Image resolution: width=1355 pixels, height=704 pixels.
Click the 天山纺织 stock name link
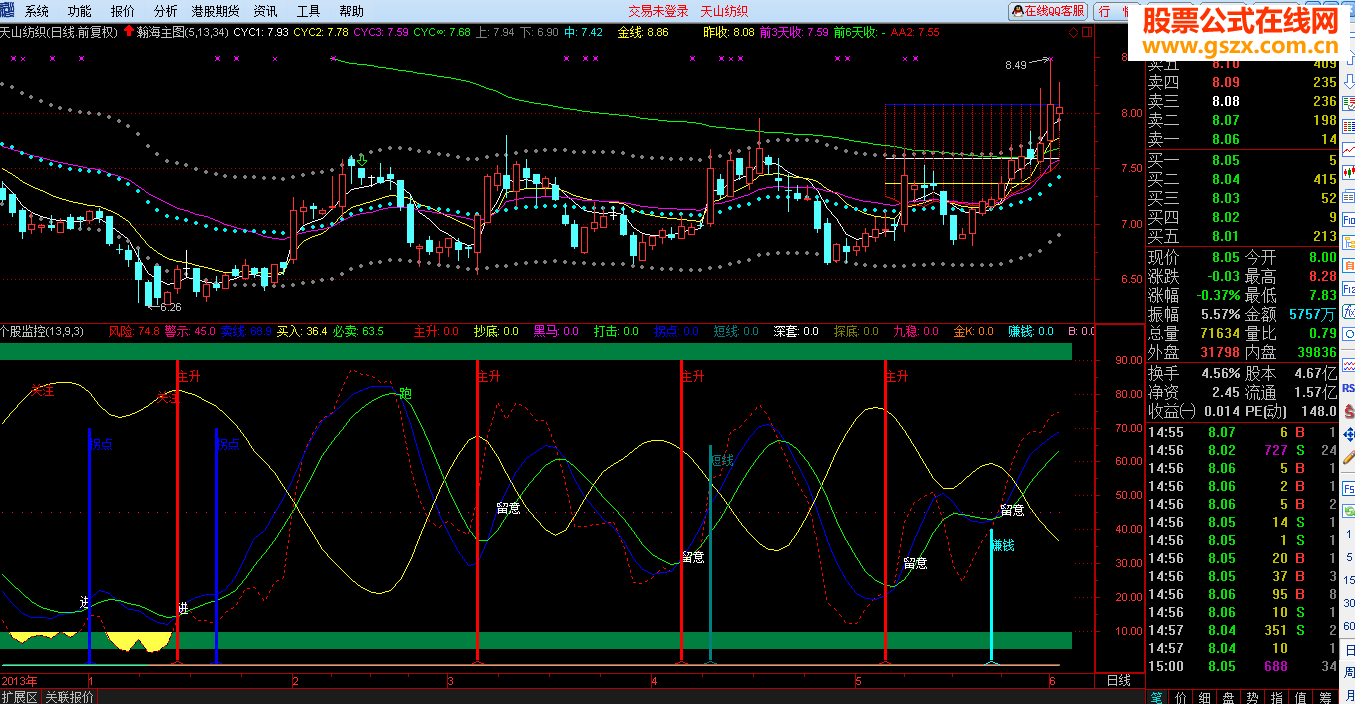724,11
